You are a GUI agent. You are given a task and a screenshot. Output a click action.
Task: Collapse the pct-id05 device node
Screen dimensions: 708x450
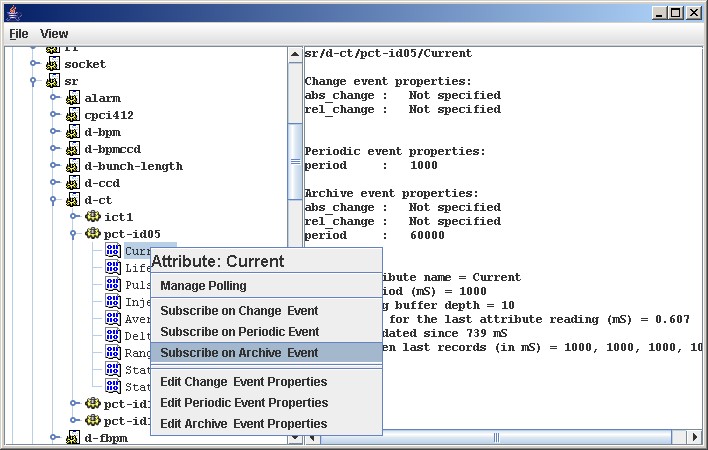click(74, 234)
